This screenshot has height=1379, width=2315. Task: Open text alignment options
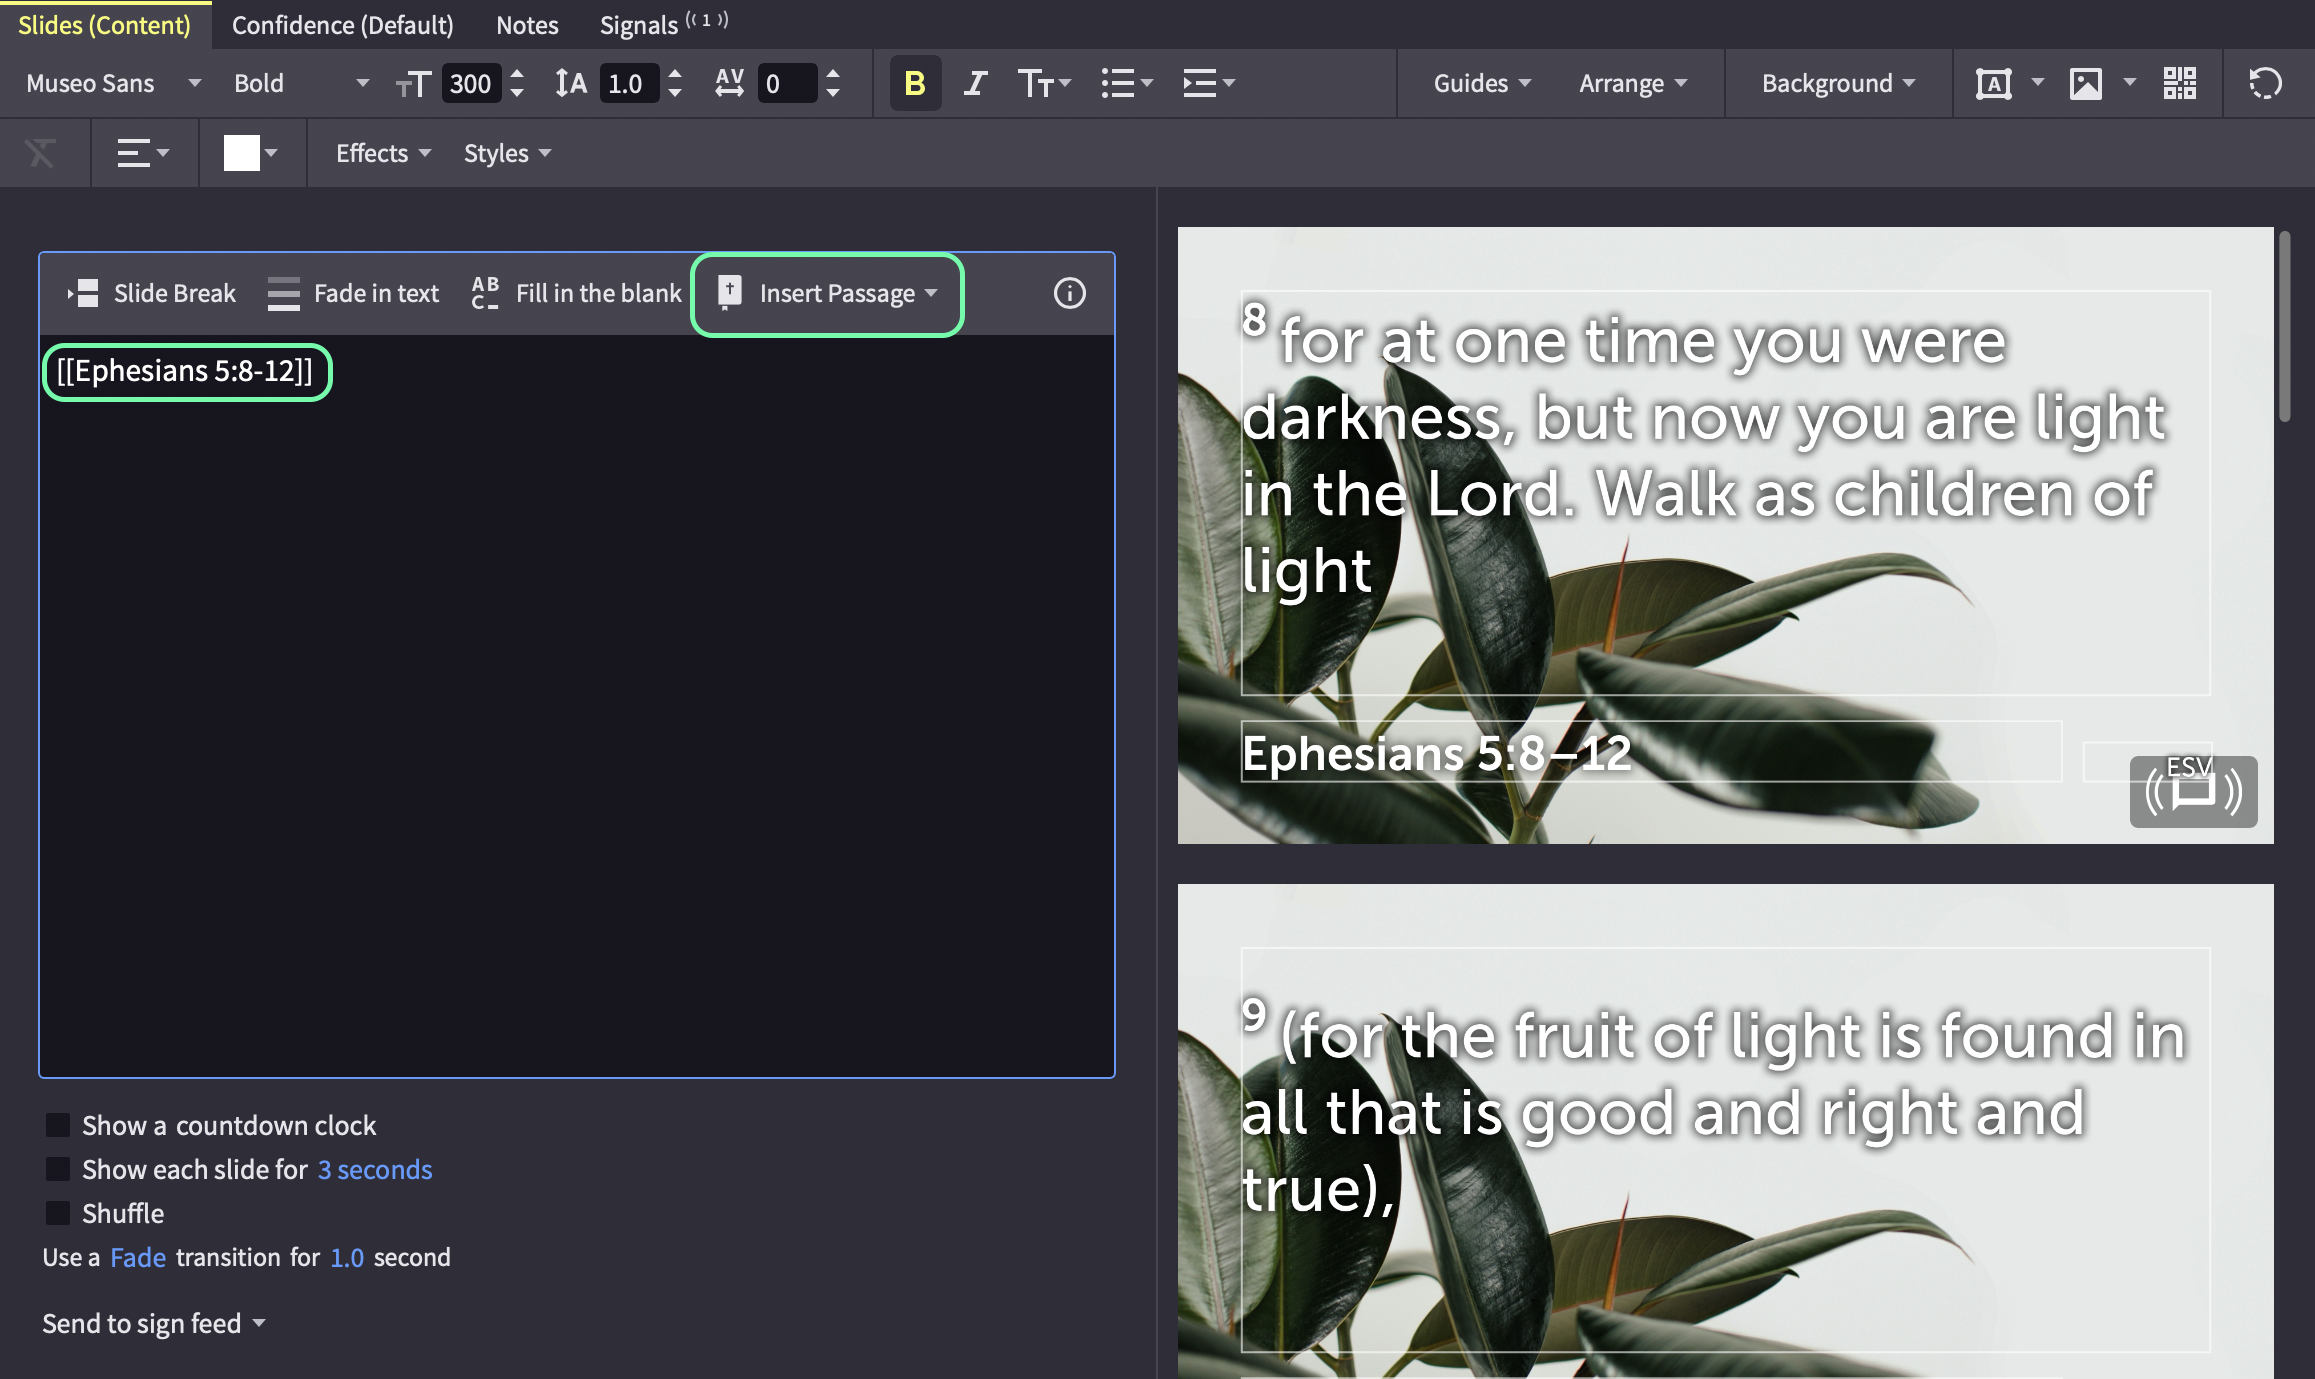tap(143, 153)
